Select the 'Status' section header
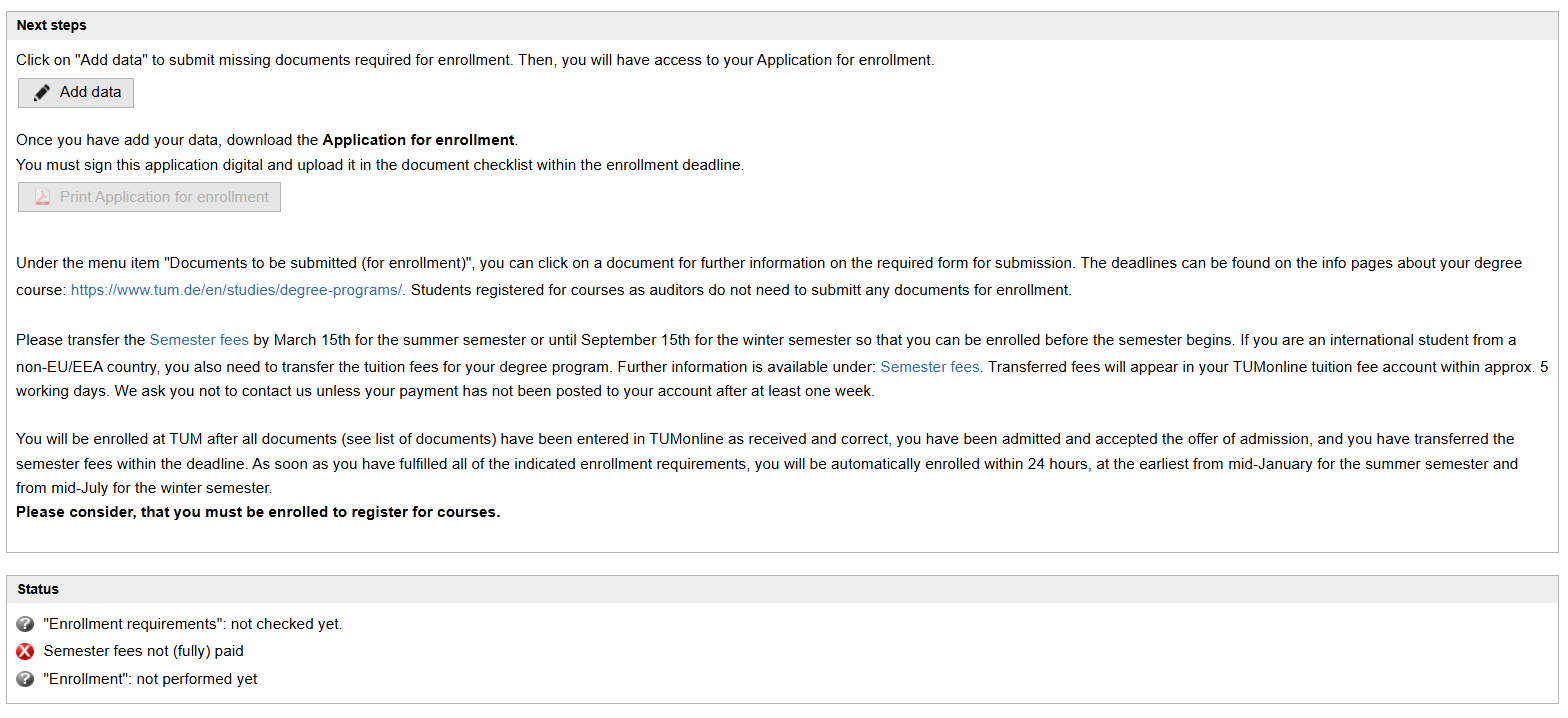Screen dimensions: 1568x718 click(x=782, y=589)
